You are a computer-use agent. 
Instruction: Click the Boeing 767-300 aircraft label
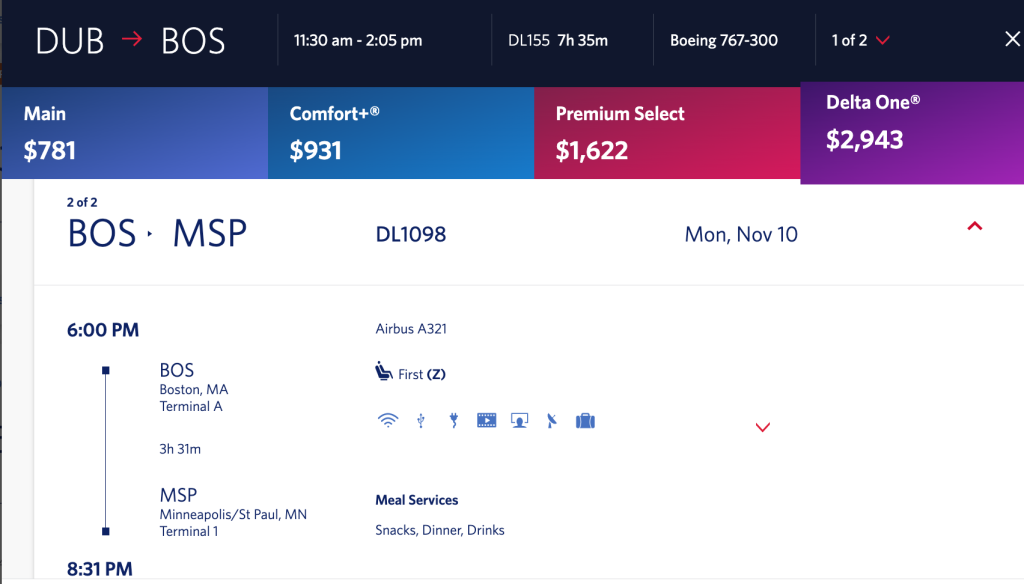pyautogui.click(x=724, y=41)
